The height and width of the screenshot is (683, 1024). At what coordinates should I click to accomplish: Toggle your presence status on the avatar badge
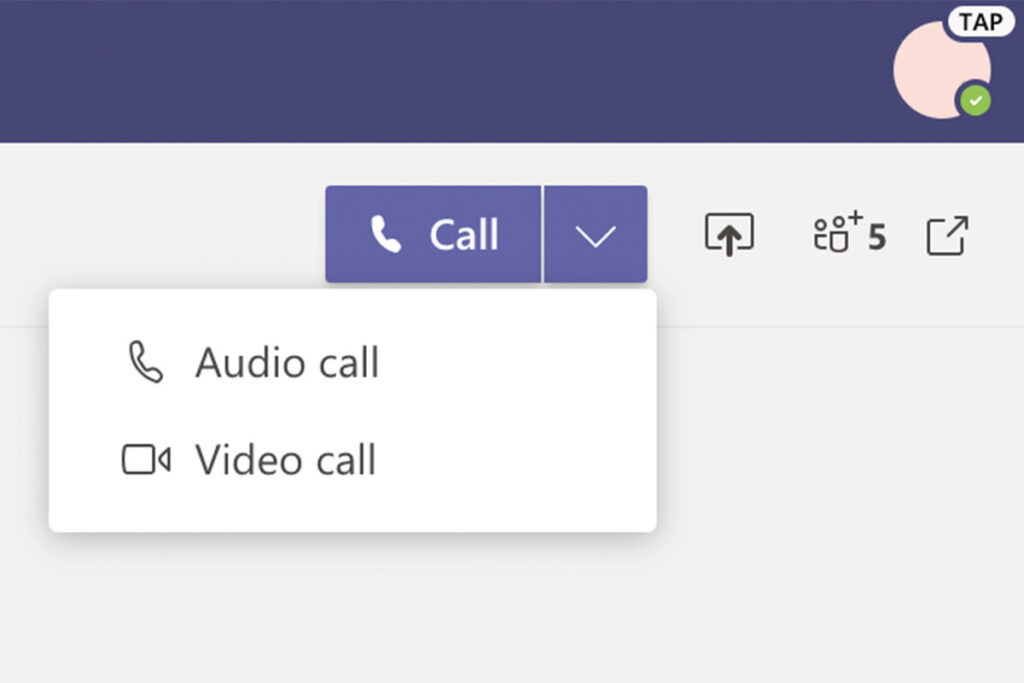(974, 100)
